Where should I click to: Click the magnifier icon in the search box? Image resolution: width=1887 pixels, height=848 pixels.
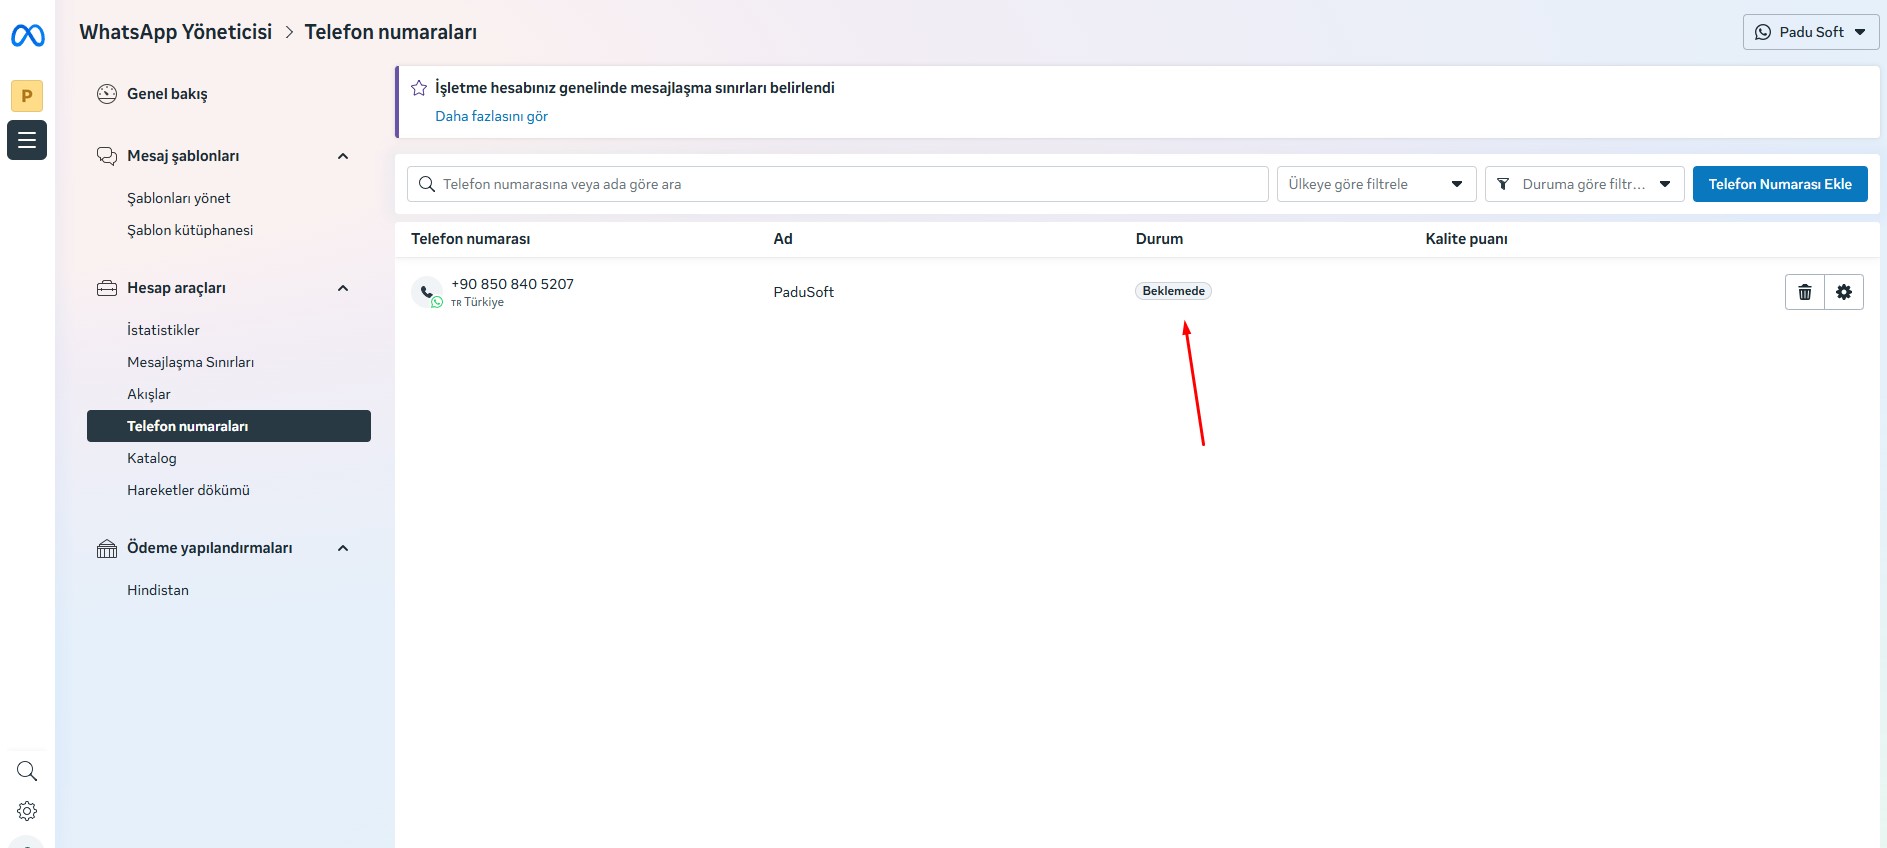click(x=427, y=184)
